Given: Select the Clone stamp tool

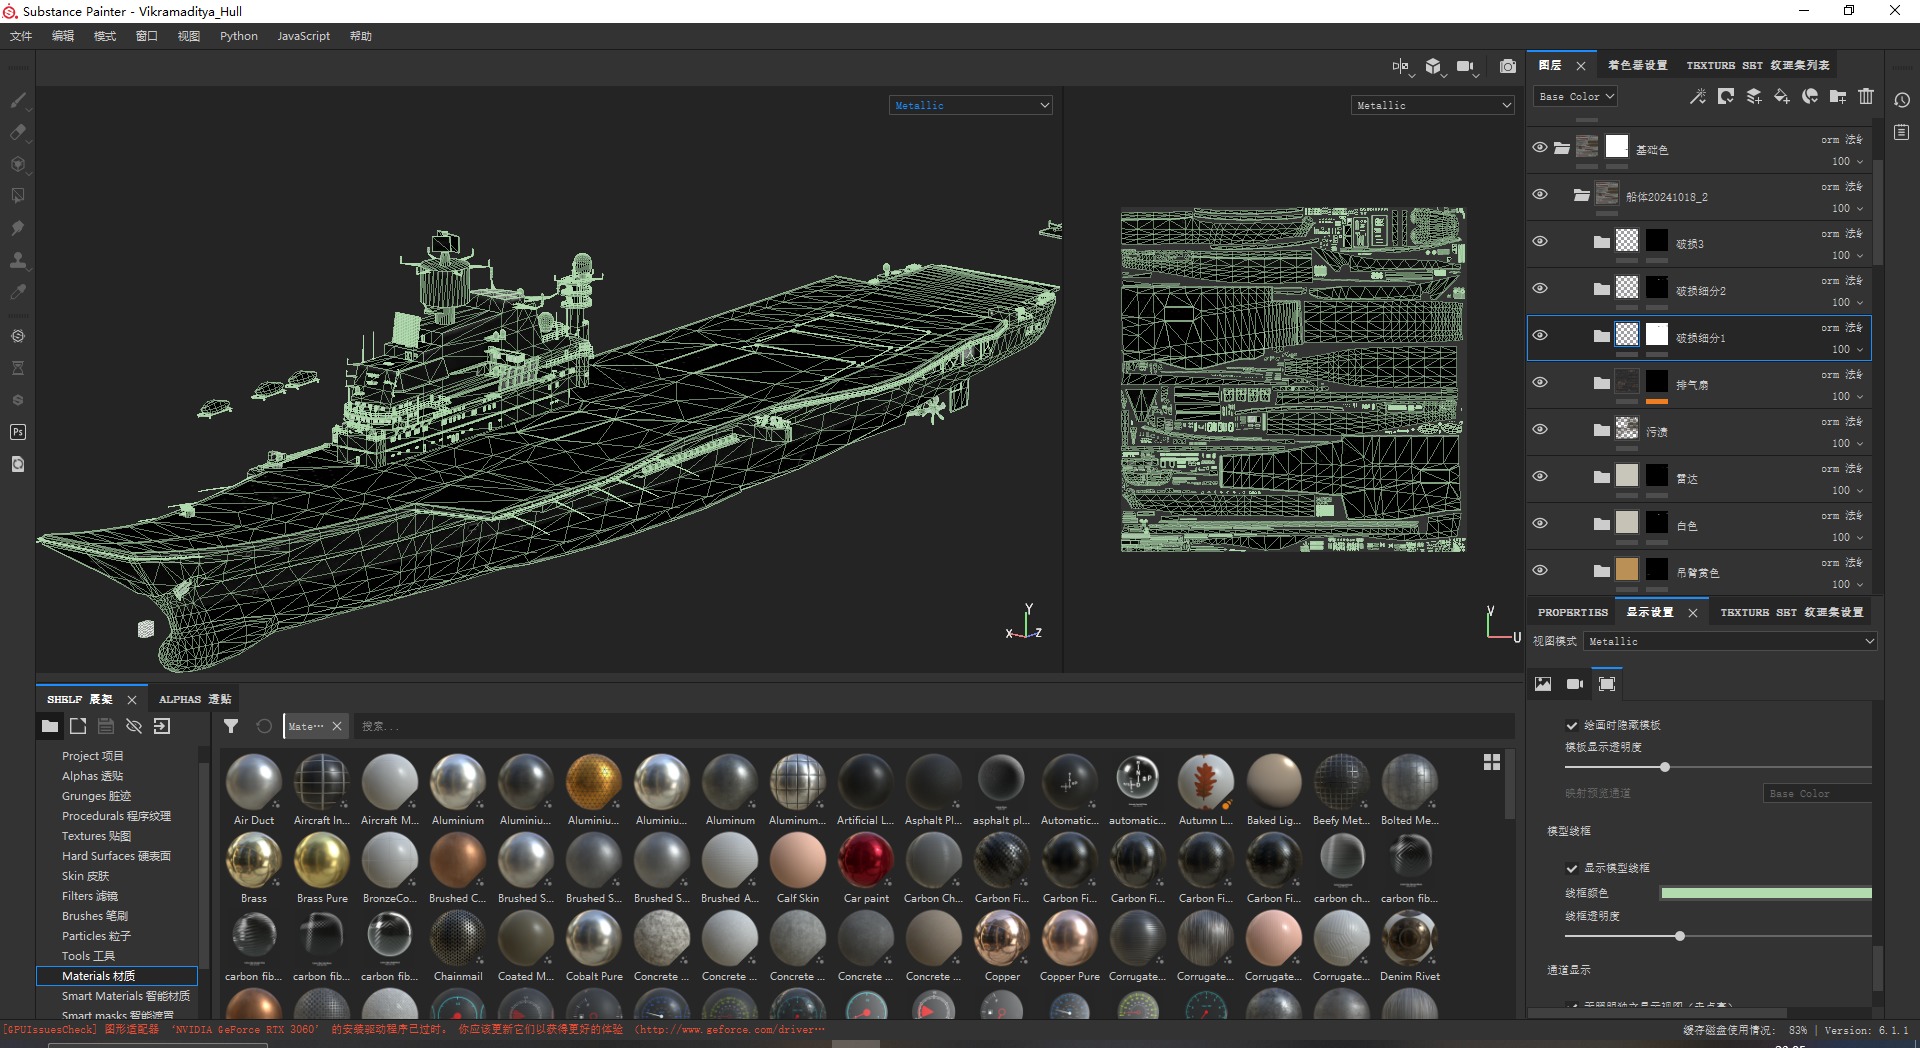Looking at the screenshot, I should [17, 260].
